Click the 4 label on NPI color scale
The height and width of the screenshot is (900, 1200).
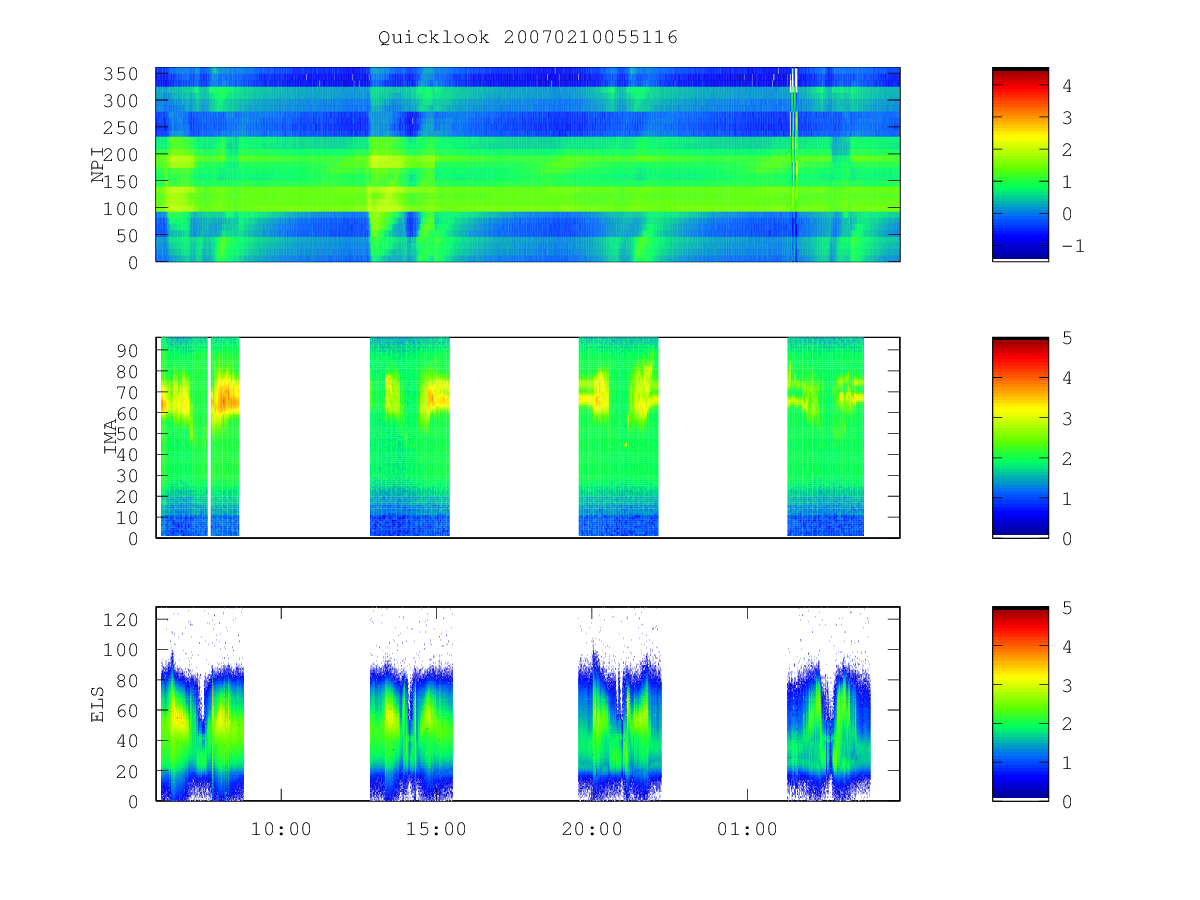[x=1067, y=86]
